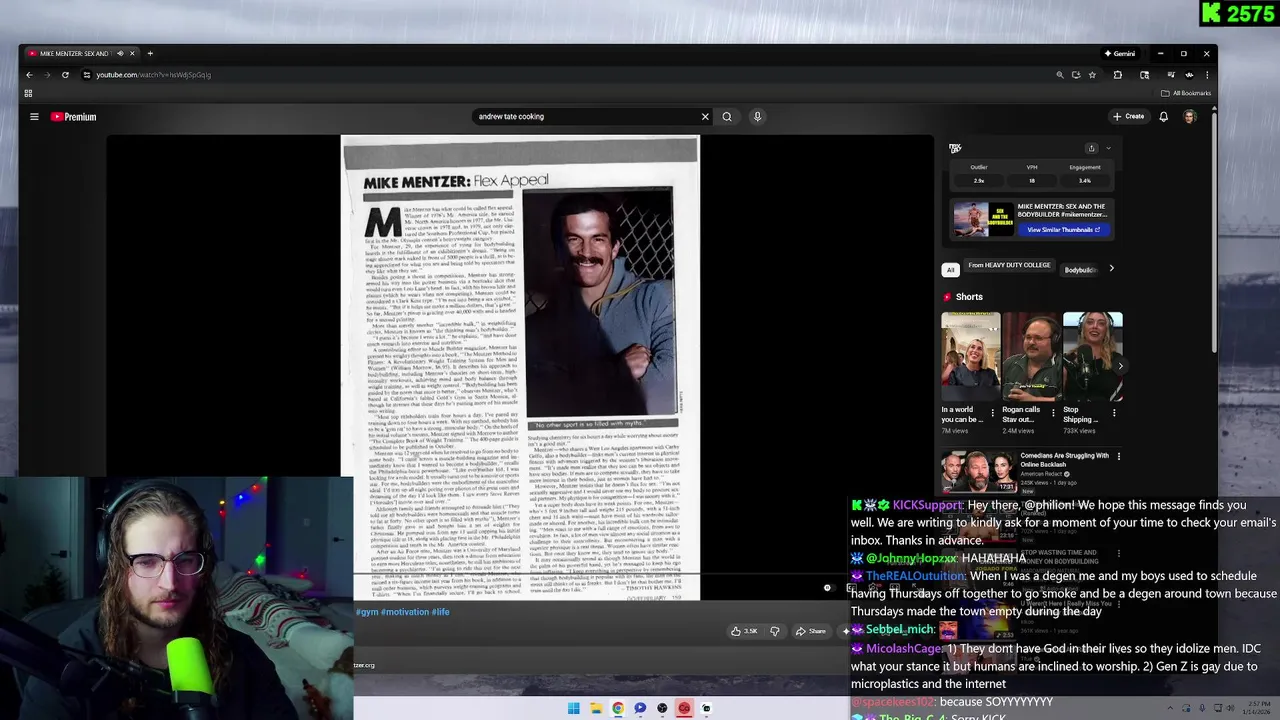Select the All filter chip
1280x720 pixels.
tap(951, 269)
